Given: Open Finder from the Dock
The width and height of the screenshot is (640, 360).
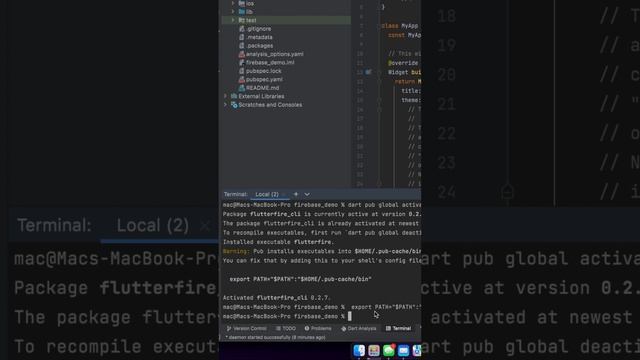Looking at the screenshot, I should (x=359, y=350).
